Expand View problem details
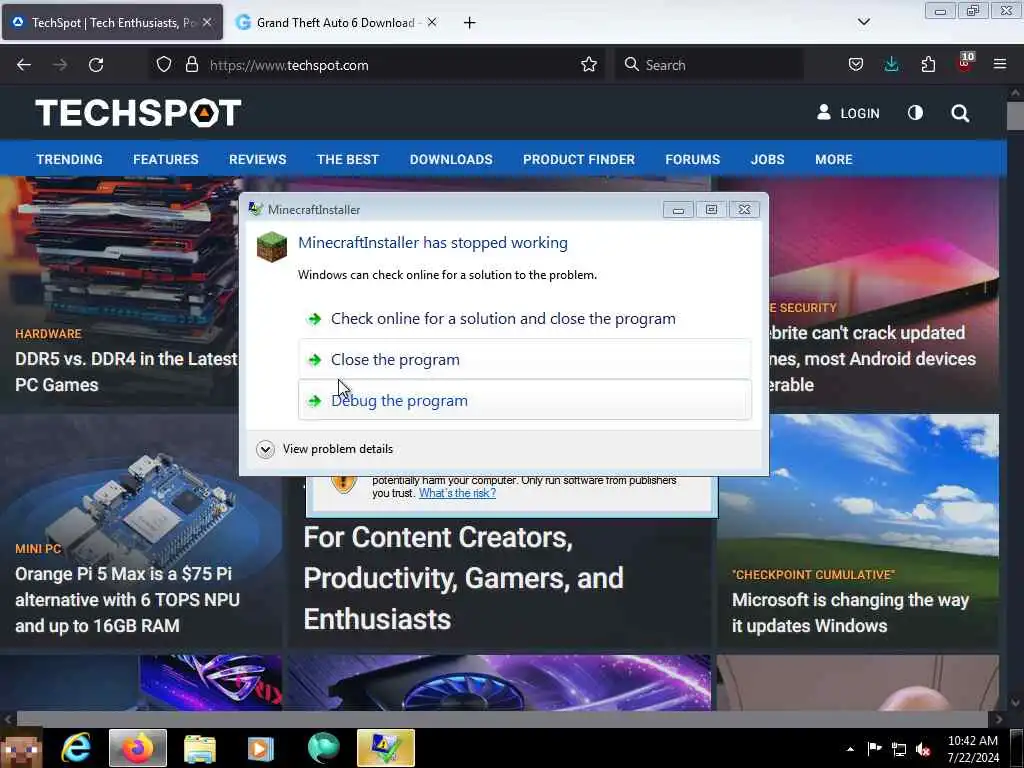Image resolution: width=1024 pixels, height=768 pixels. click(x=325, y=449)
